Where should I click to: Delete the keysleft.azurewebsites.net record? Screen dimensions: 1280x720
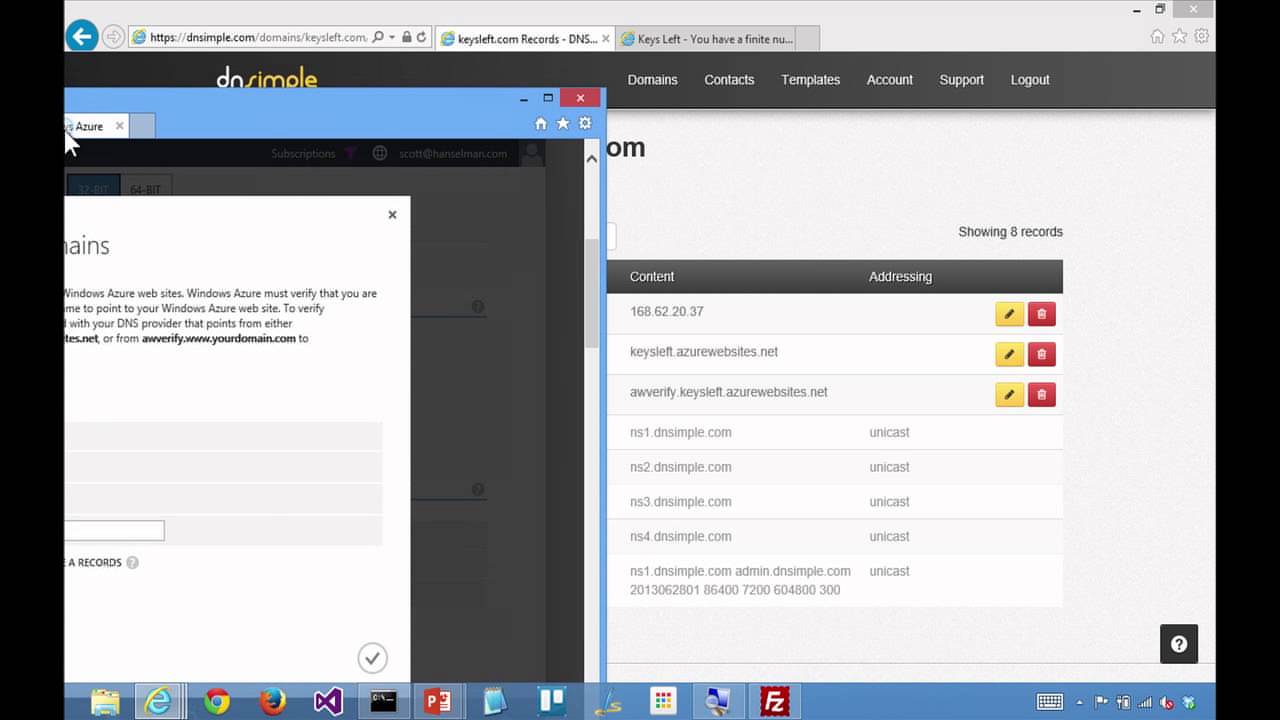[1041, 354]
